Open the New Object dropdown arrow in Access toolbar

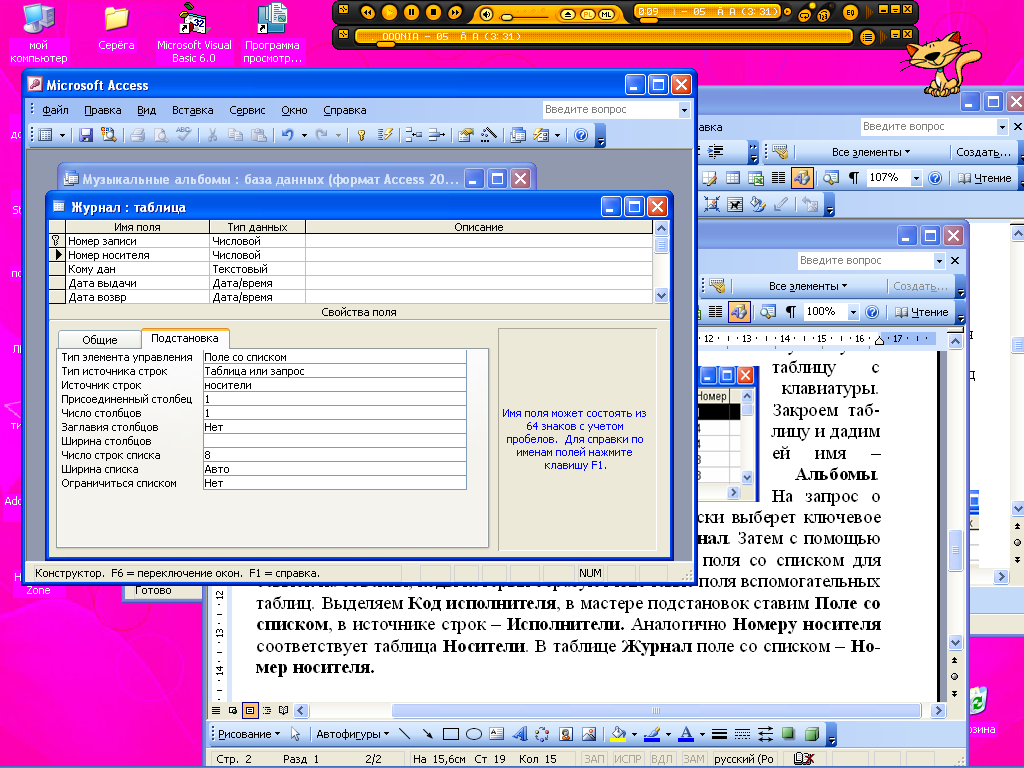557,135
